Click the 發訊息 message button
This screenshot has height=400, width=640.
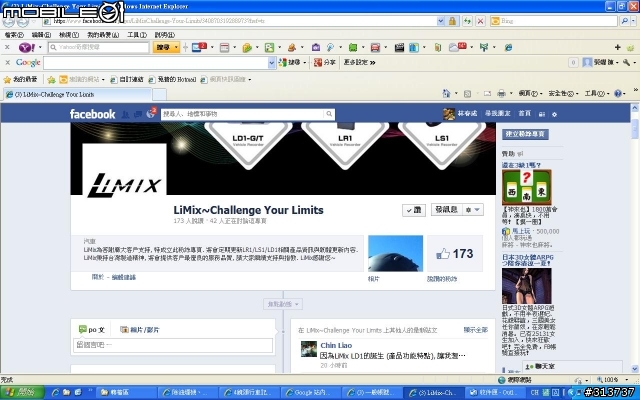pyautogui.click(x=447, y=210)
